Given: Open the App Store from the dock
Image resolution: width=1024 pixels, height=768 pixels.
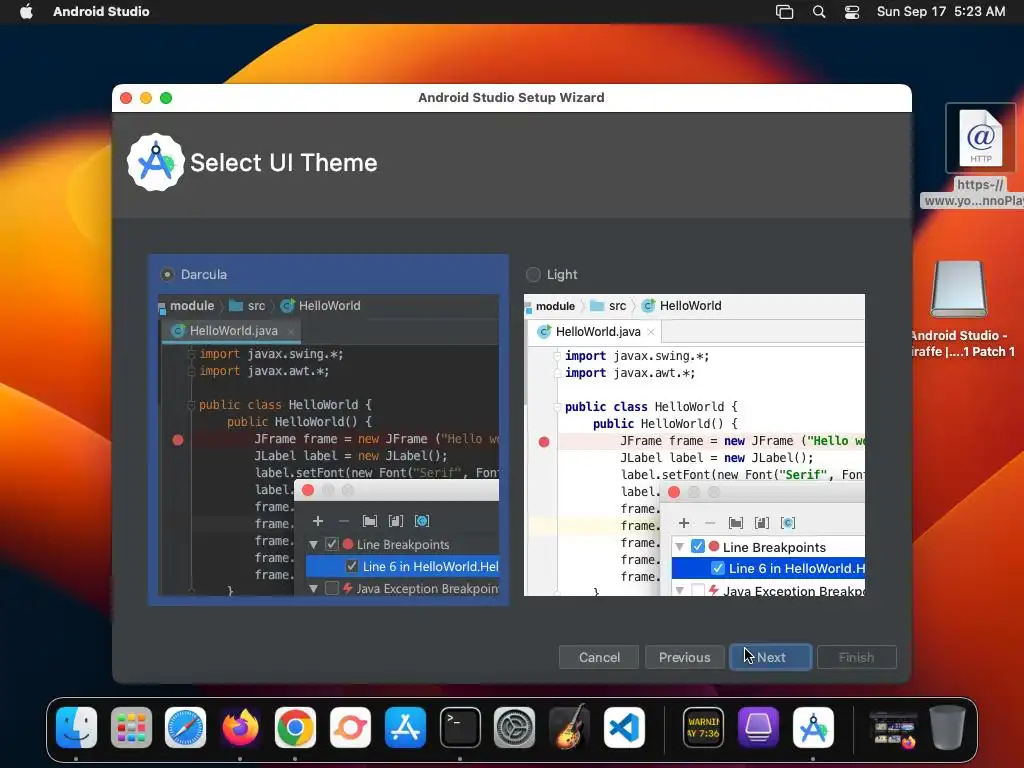Looking at the screenshot, I should [405, 728].
